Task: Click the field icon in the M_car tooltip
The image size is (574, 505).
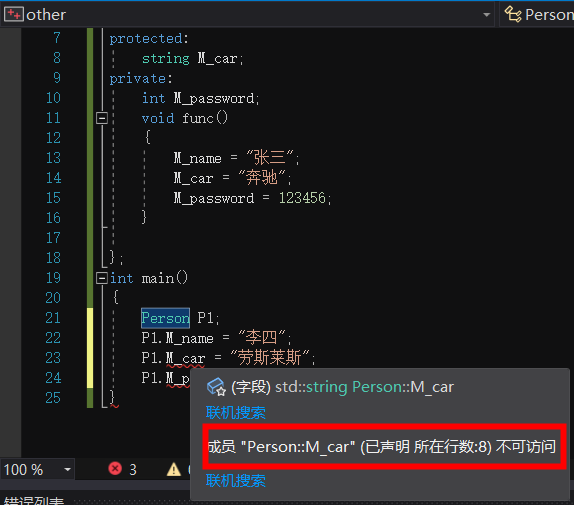Action: click(x=216, y=387)
